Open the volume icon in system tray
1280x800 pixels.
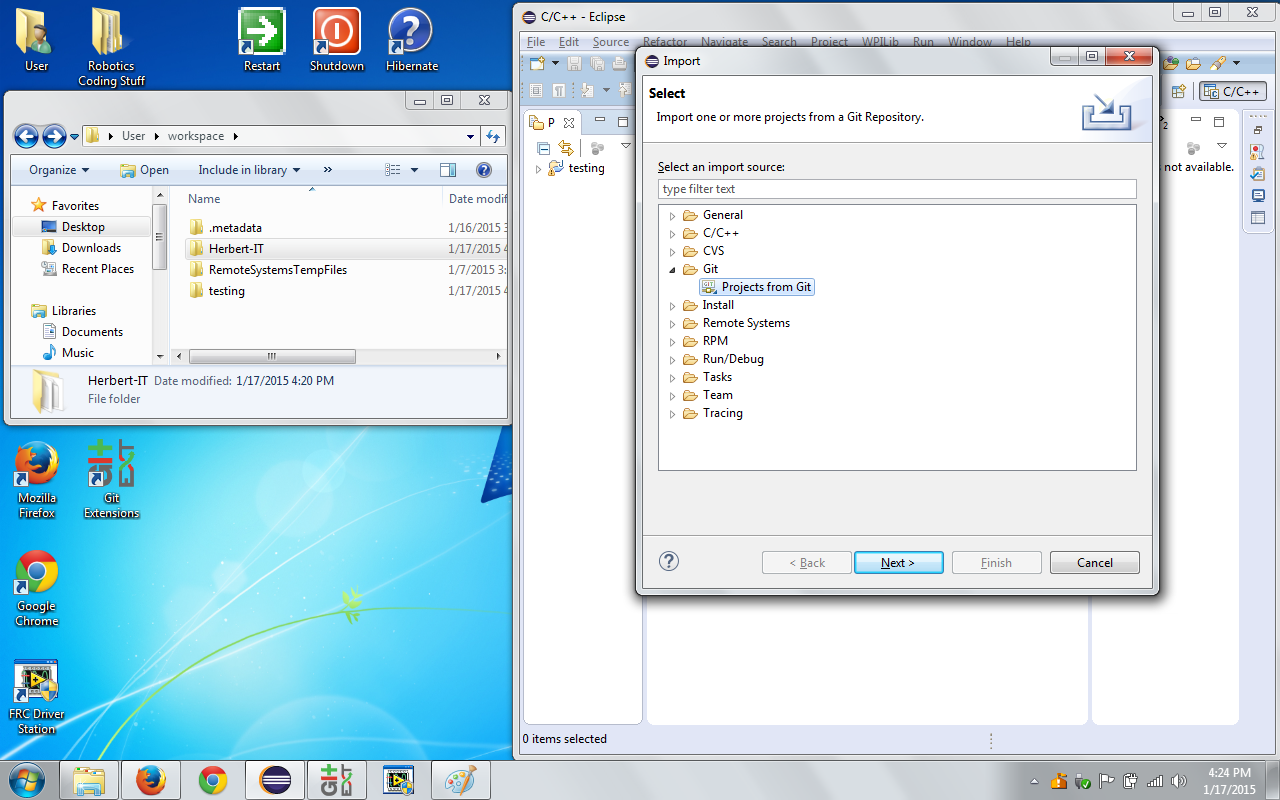click(1179, 781)
